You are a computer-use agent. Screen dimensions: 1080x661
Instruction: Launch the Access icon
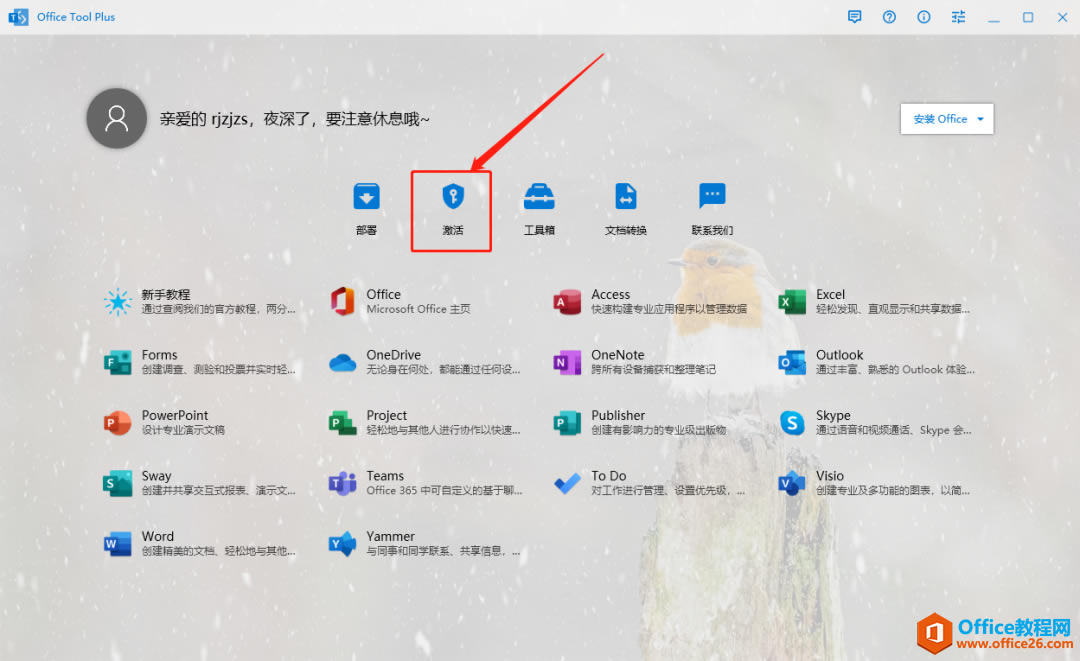click(567, 302)
